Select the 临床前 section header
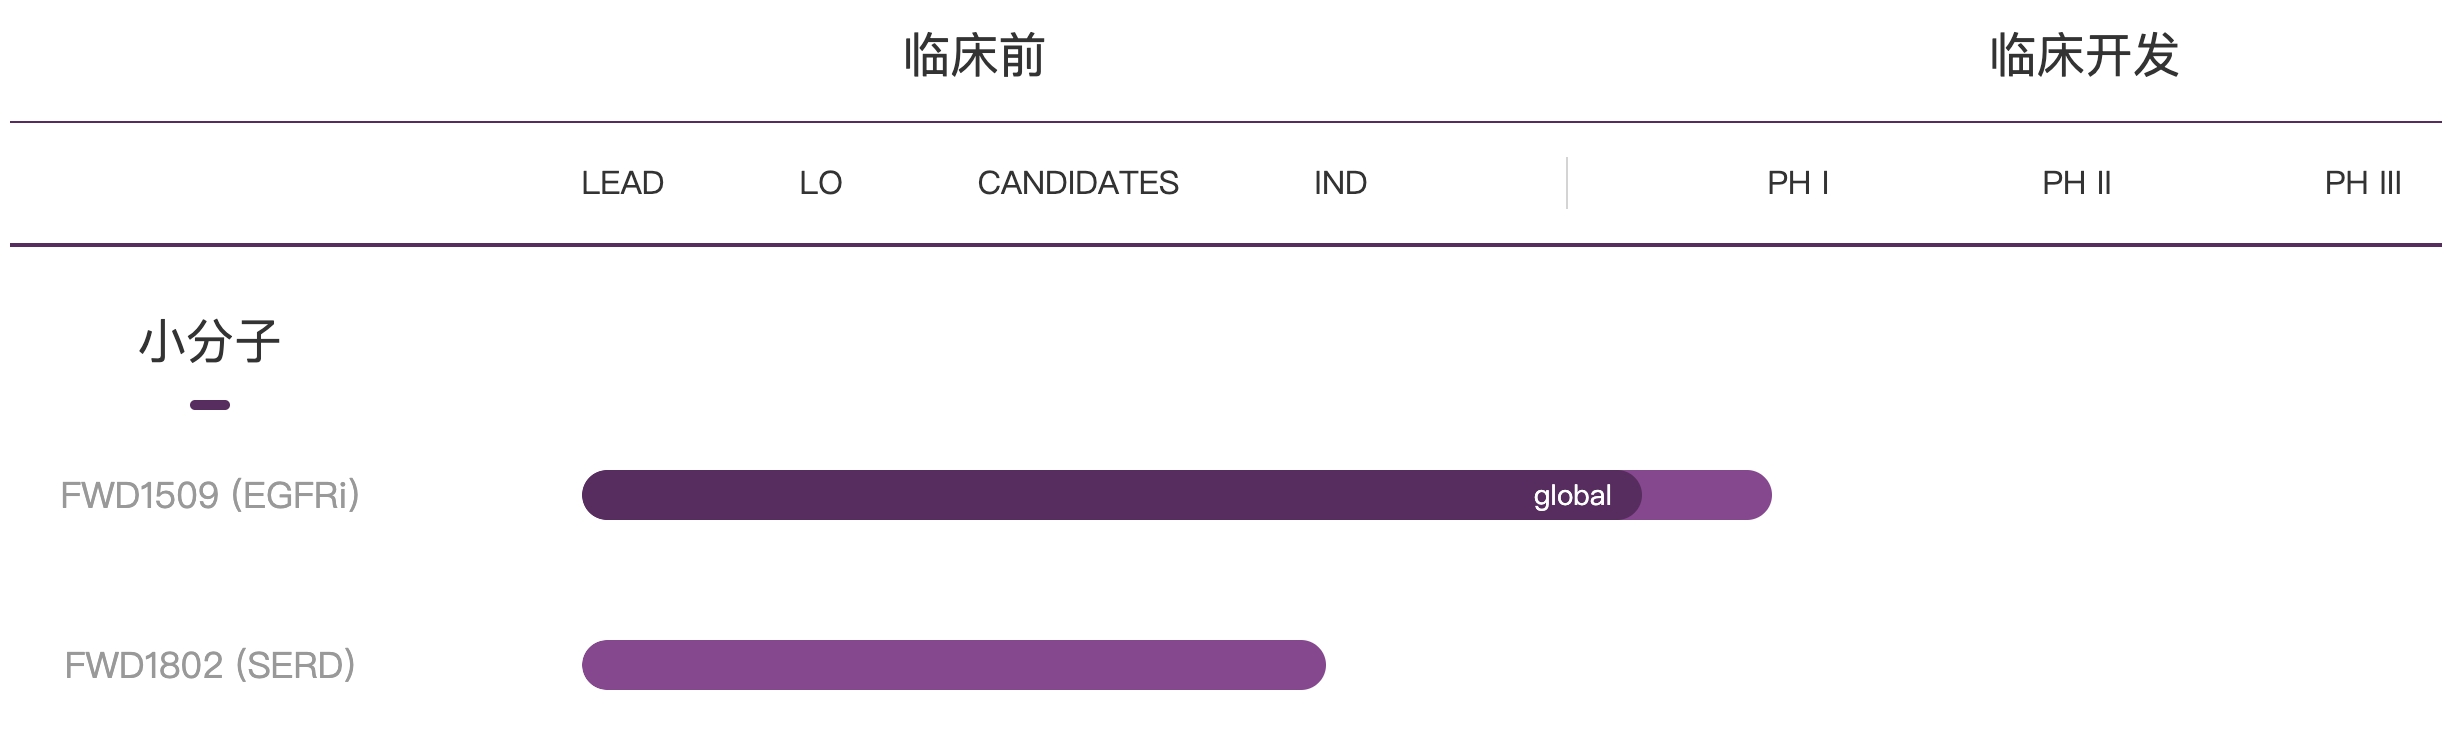The width and height of the screenshot is (2450, 754). [x=974, y=56]
